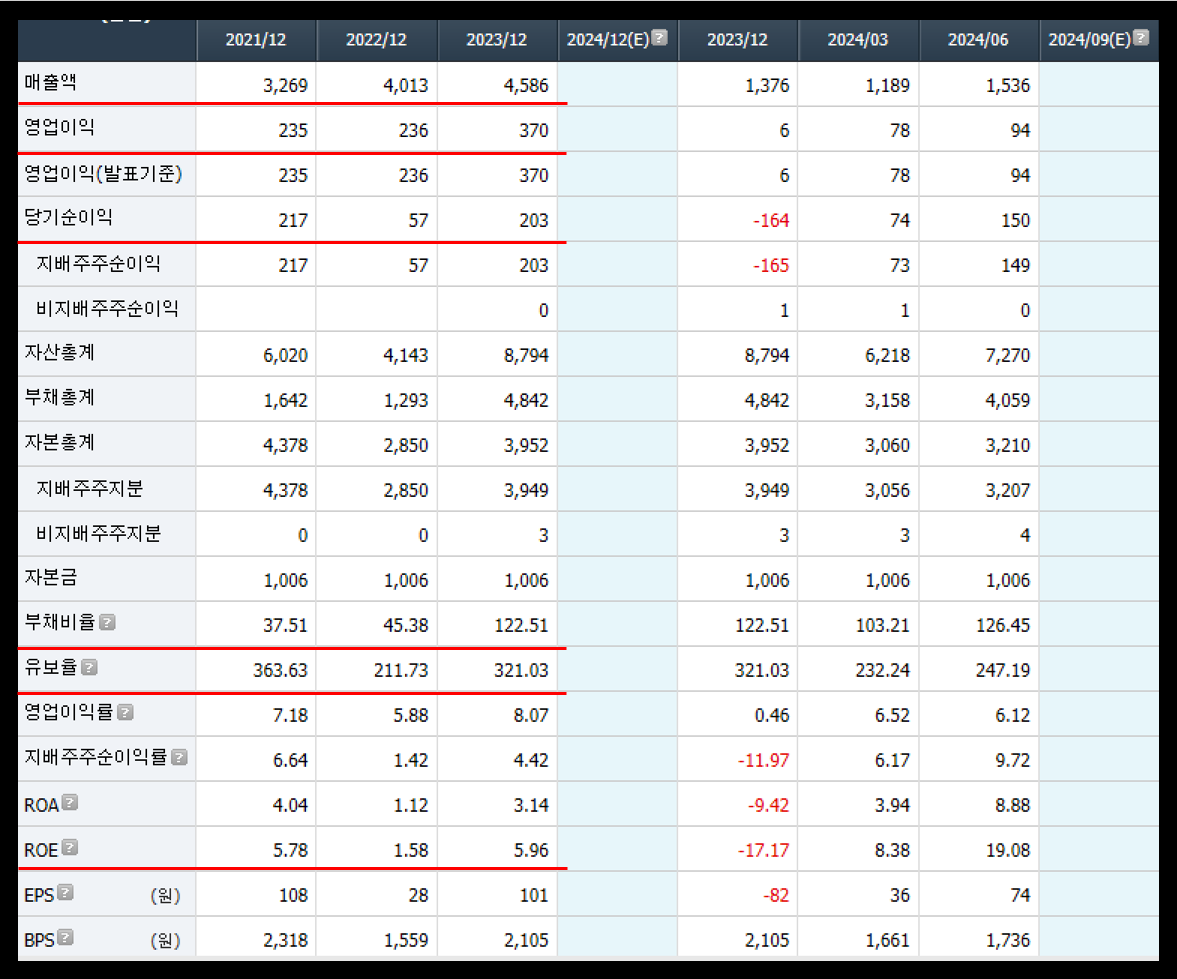This screenshot has width=1177, height=979.
Task: Click the 비지배주주지분 row label
Action: [x=98, y=535]
